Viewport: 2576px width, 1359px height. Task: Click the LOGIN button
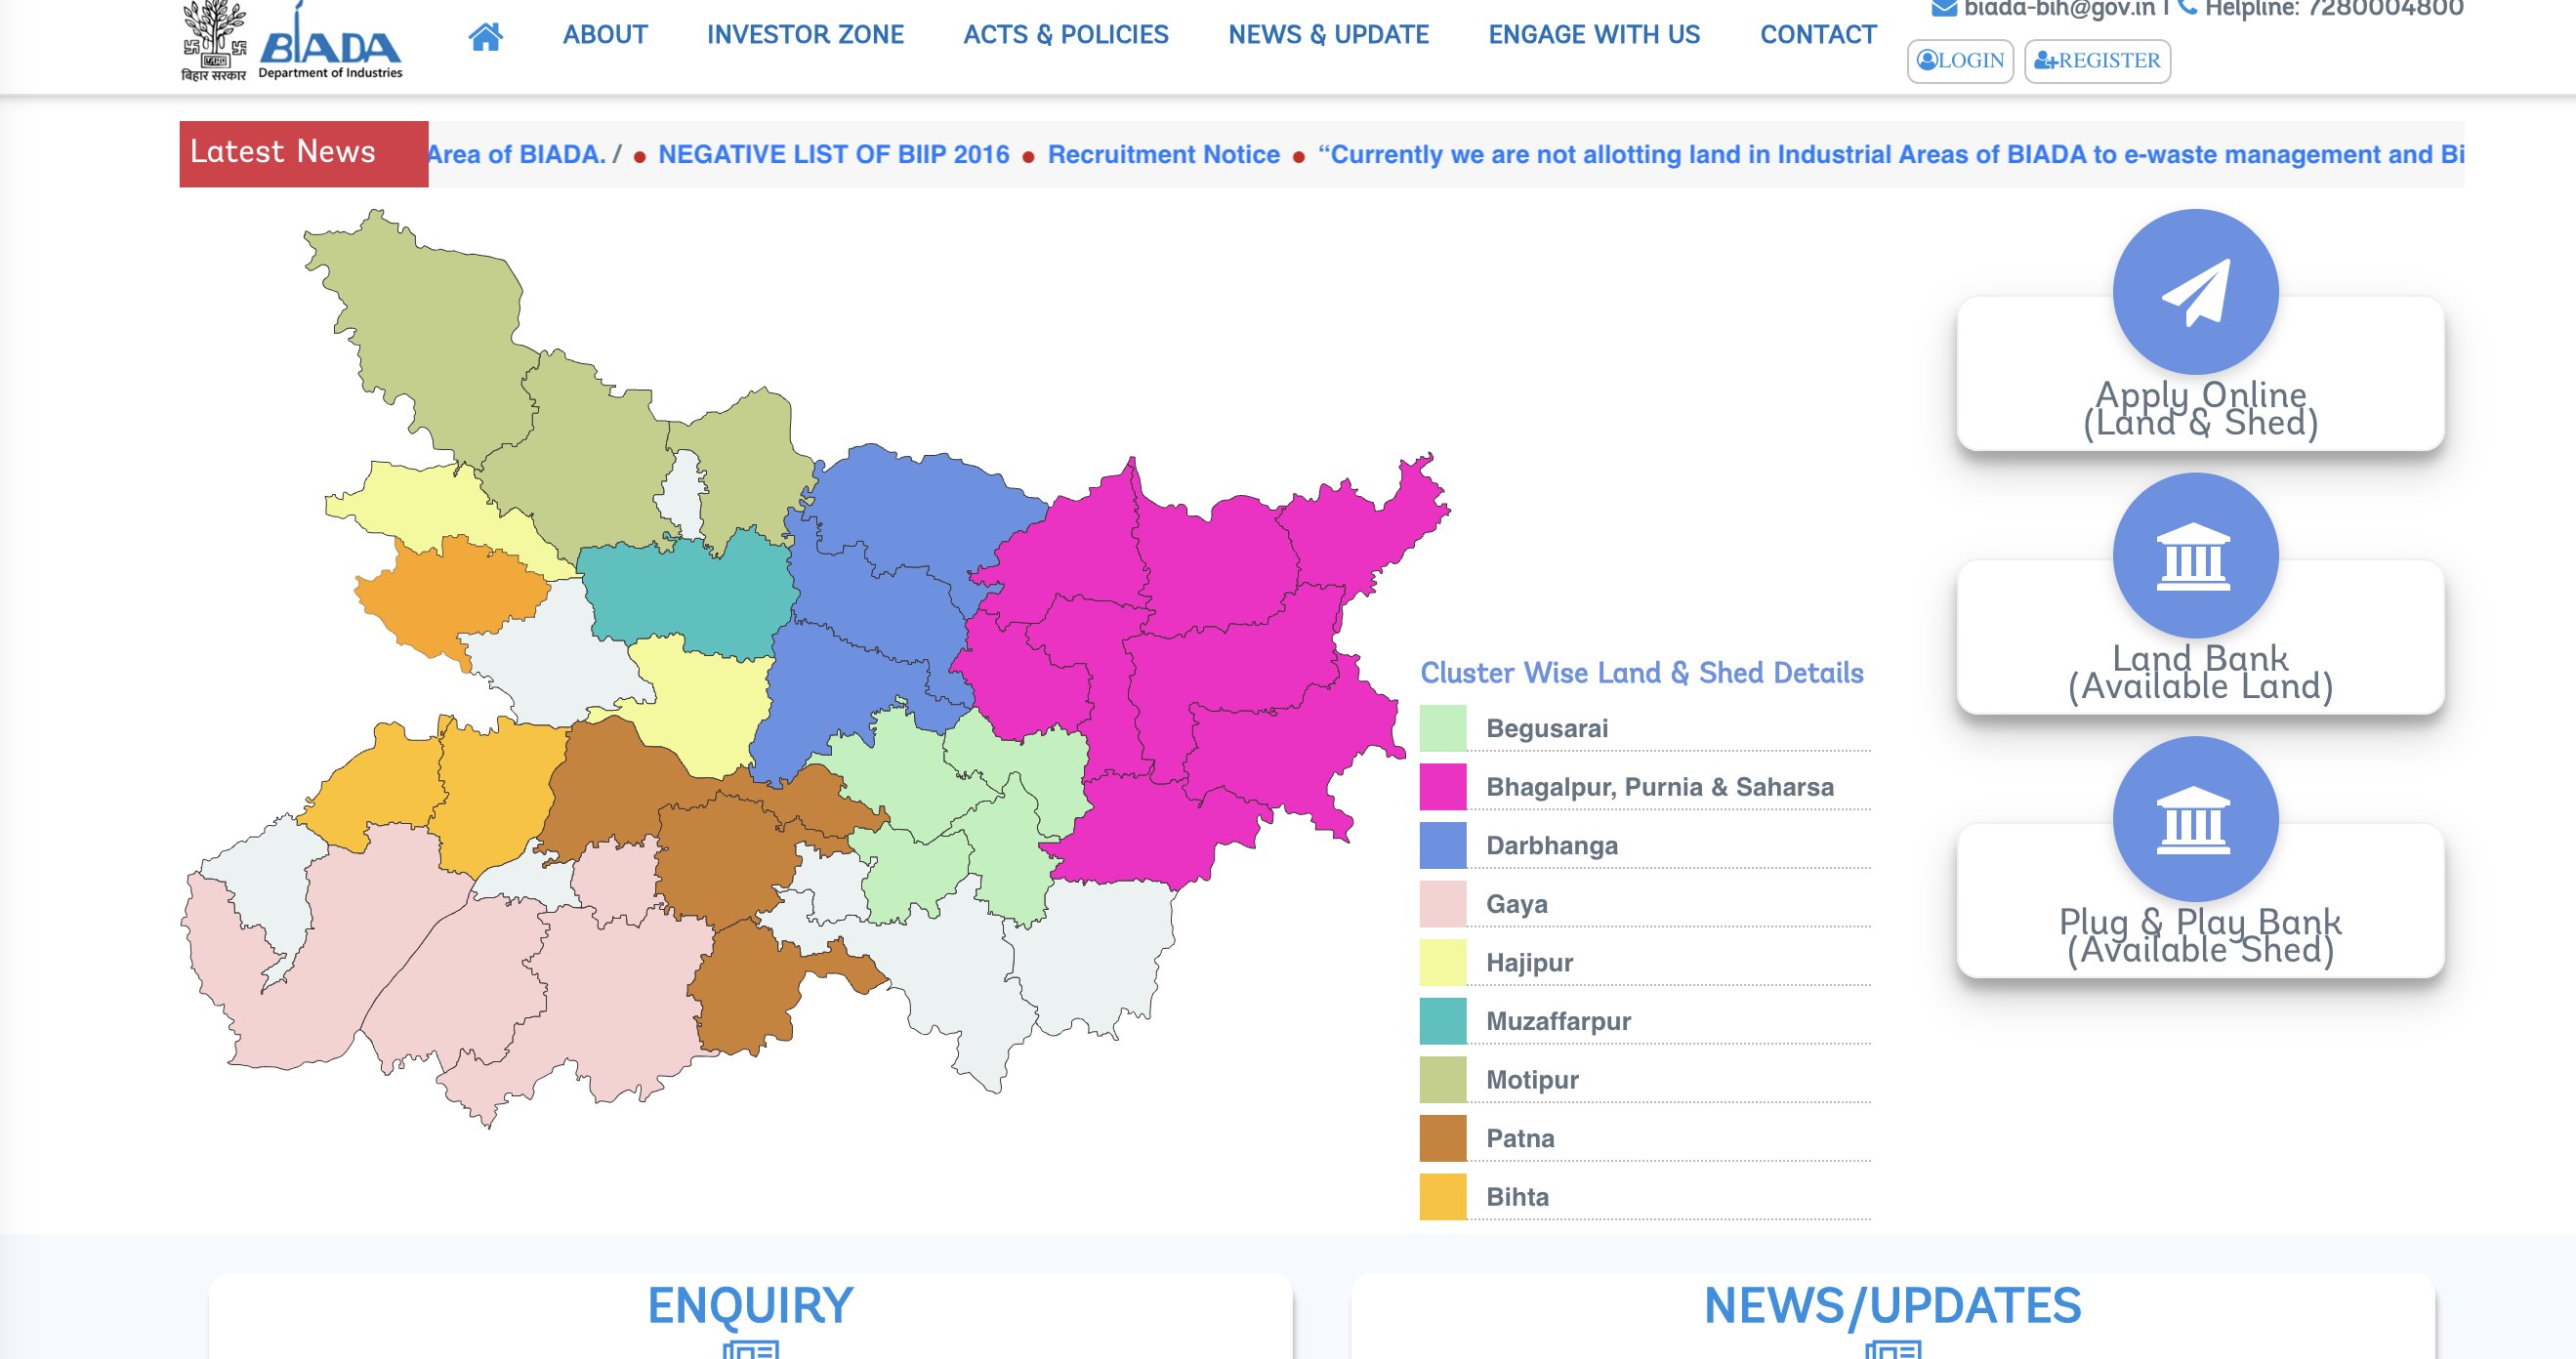click(x=1960, y=61)
